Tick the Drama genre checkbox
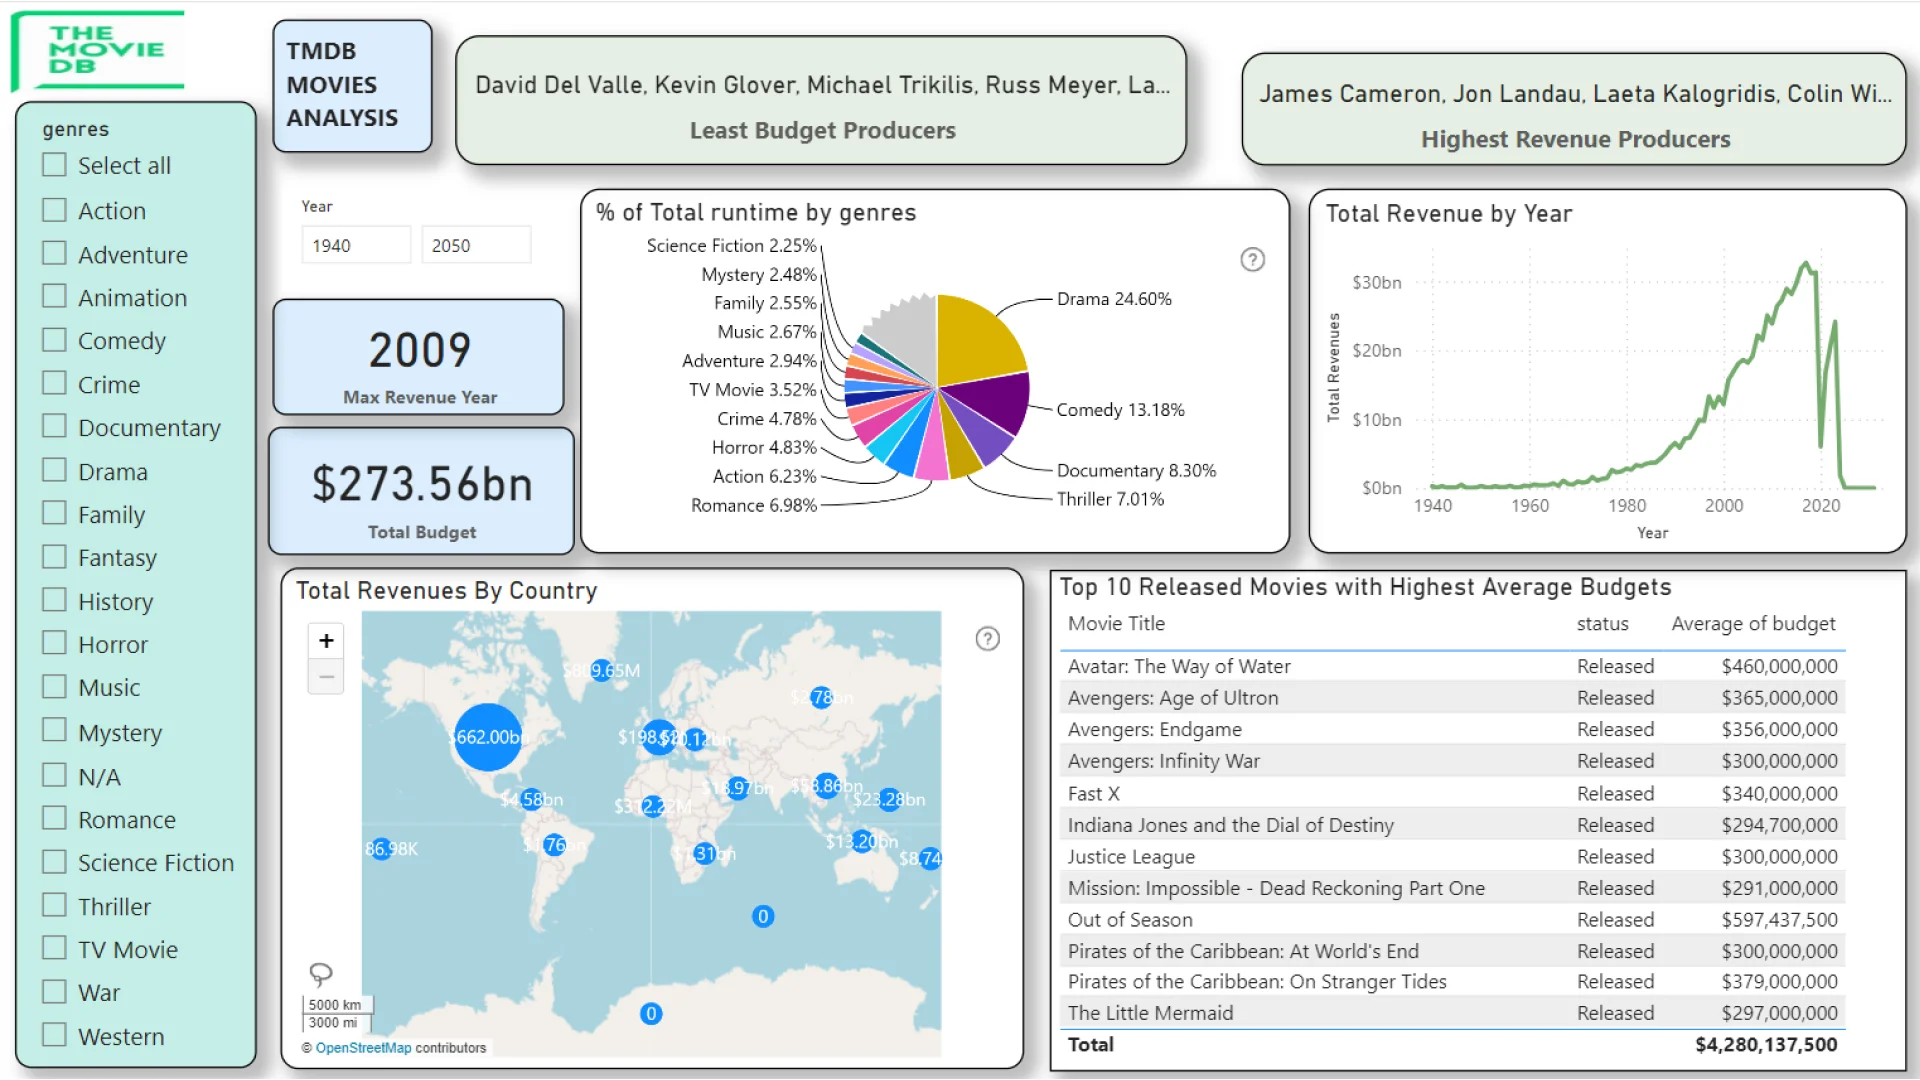The image size is (1920, 1080). 54,471
